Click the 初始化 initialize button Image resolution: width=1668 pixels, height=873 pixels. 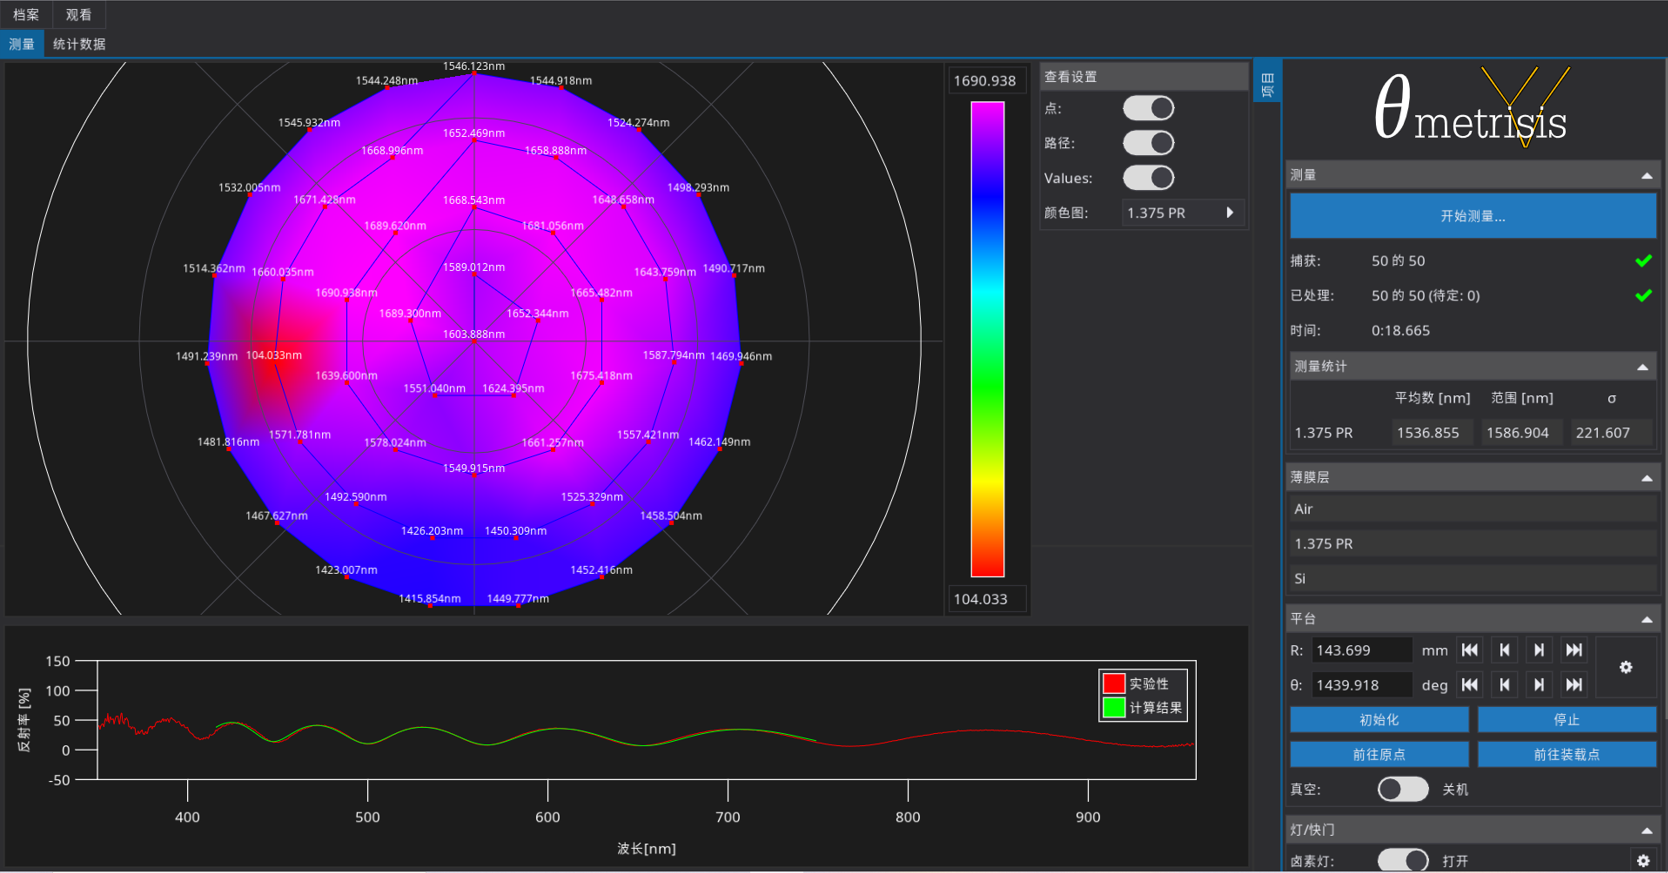[1379, 720]
